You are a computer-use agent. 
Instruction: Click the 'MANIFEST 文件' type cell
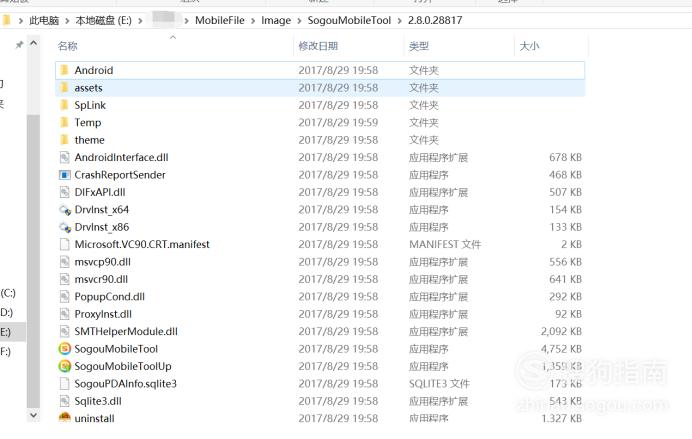(445, 244)
